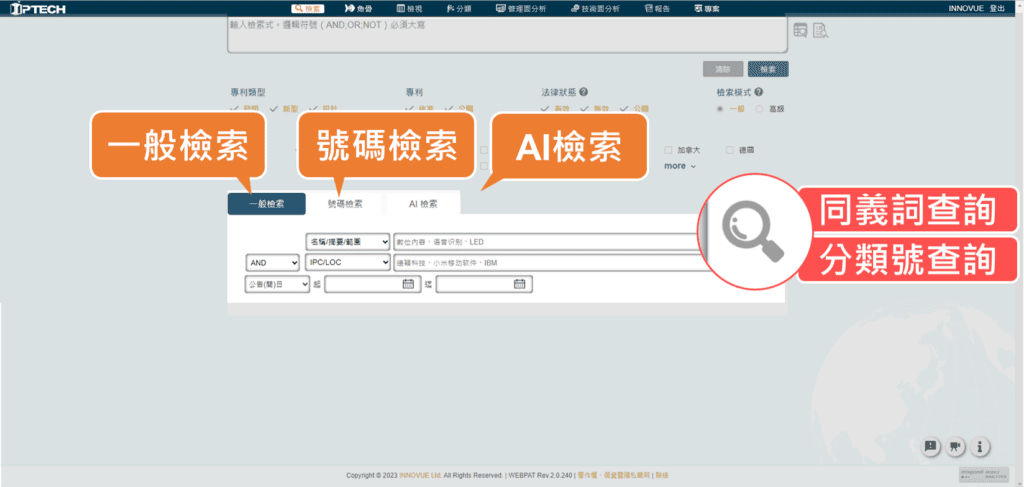This screenshot has height=487, width=1024.
Task: Open the AND operator dropdown
Action: [x=272, y=262]
